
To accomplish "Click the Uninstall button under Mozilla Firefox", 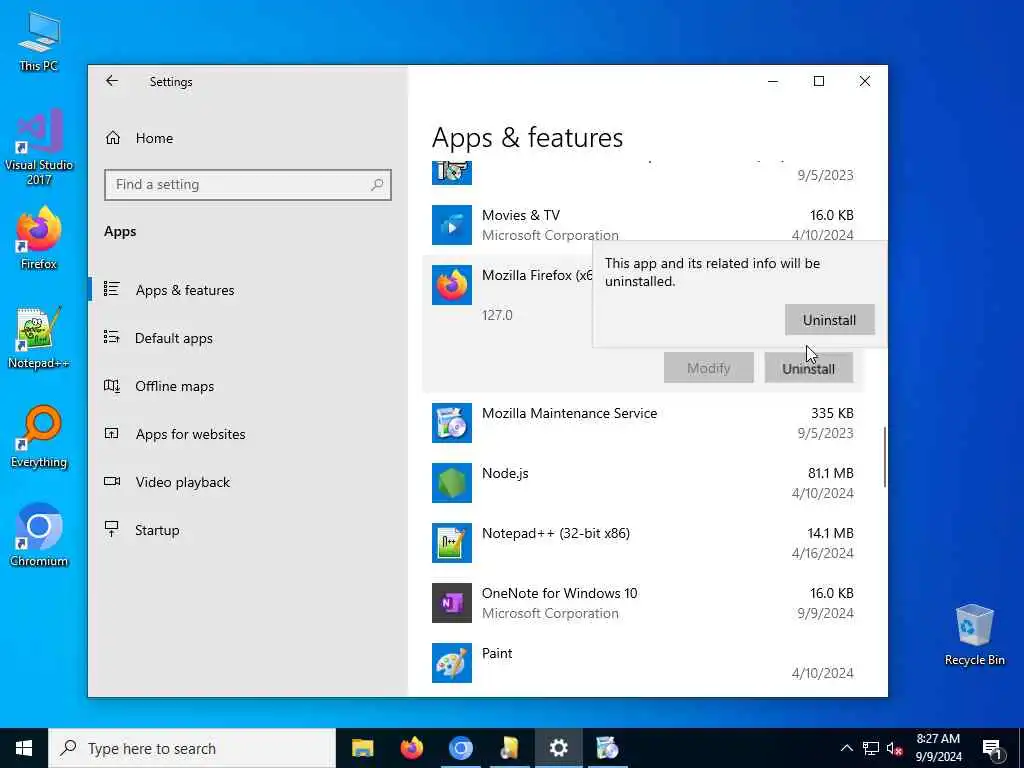I will [x=808, y=368].
